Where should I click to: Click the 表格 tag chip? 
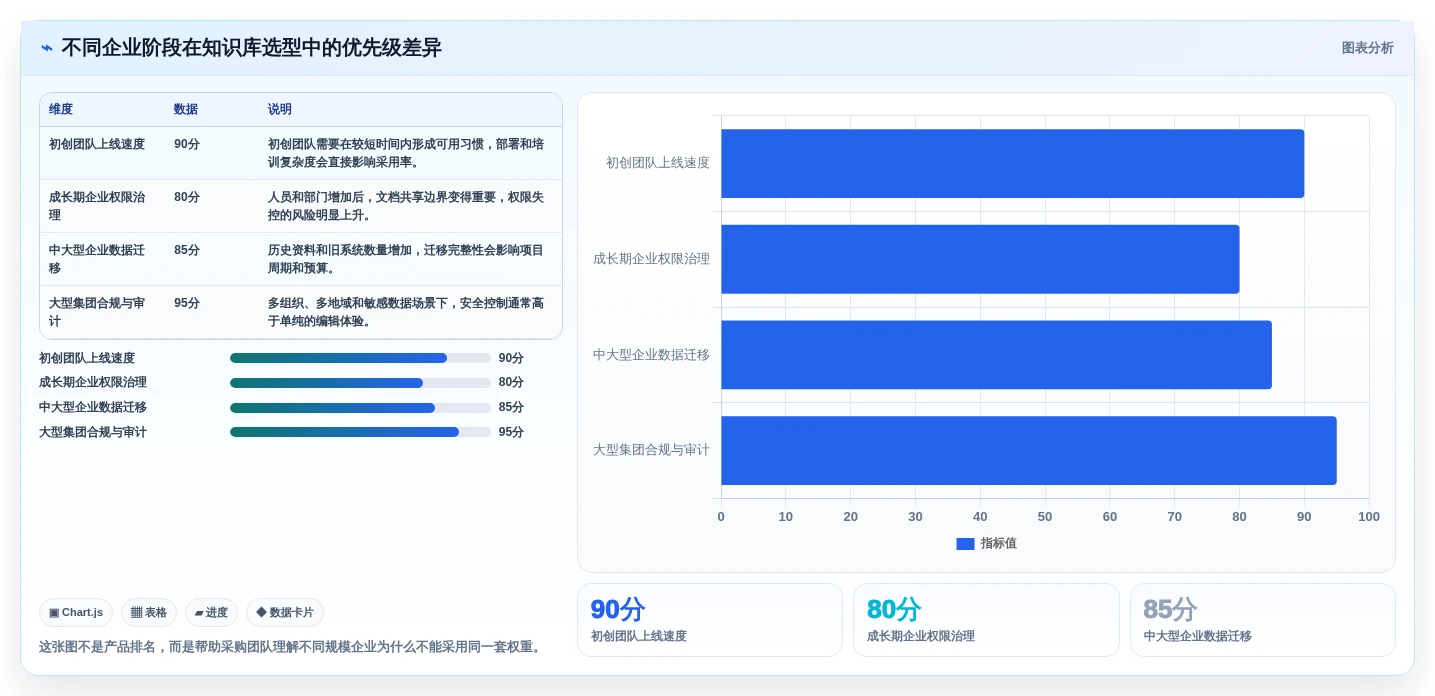pos(149,612)
